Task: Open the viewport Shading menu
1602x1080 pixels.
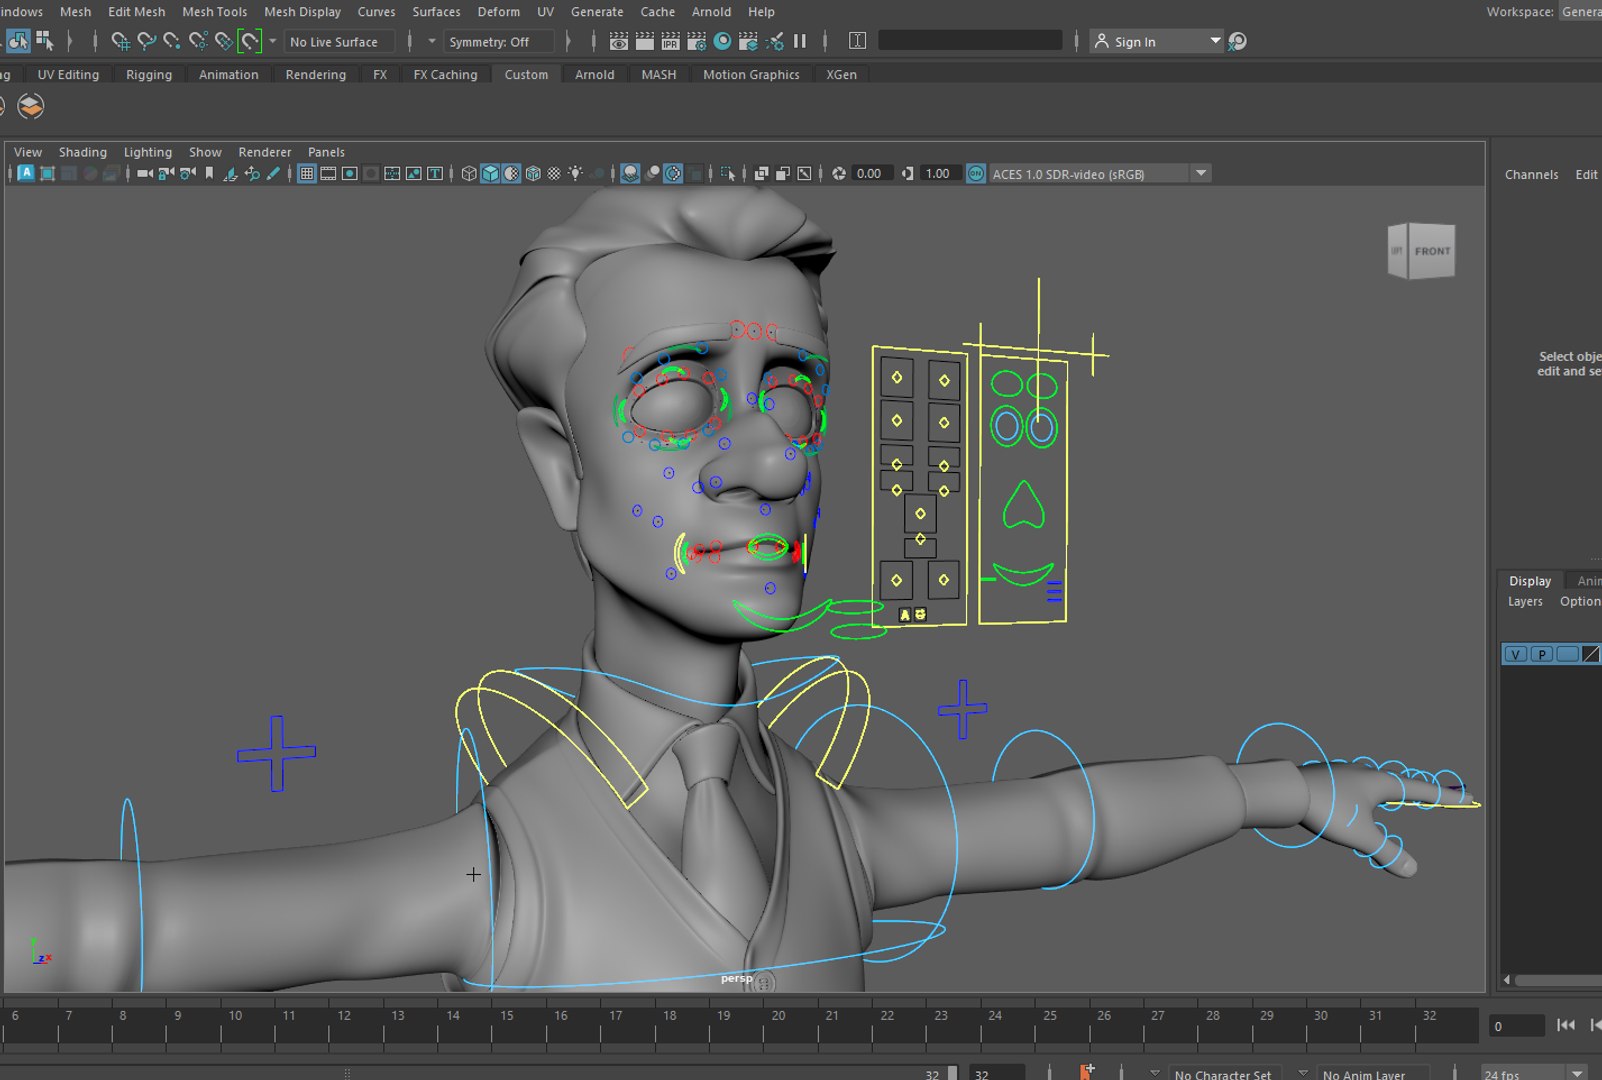Action: [83, 152]
